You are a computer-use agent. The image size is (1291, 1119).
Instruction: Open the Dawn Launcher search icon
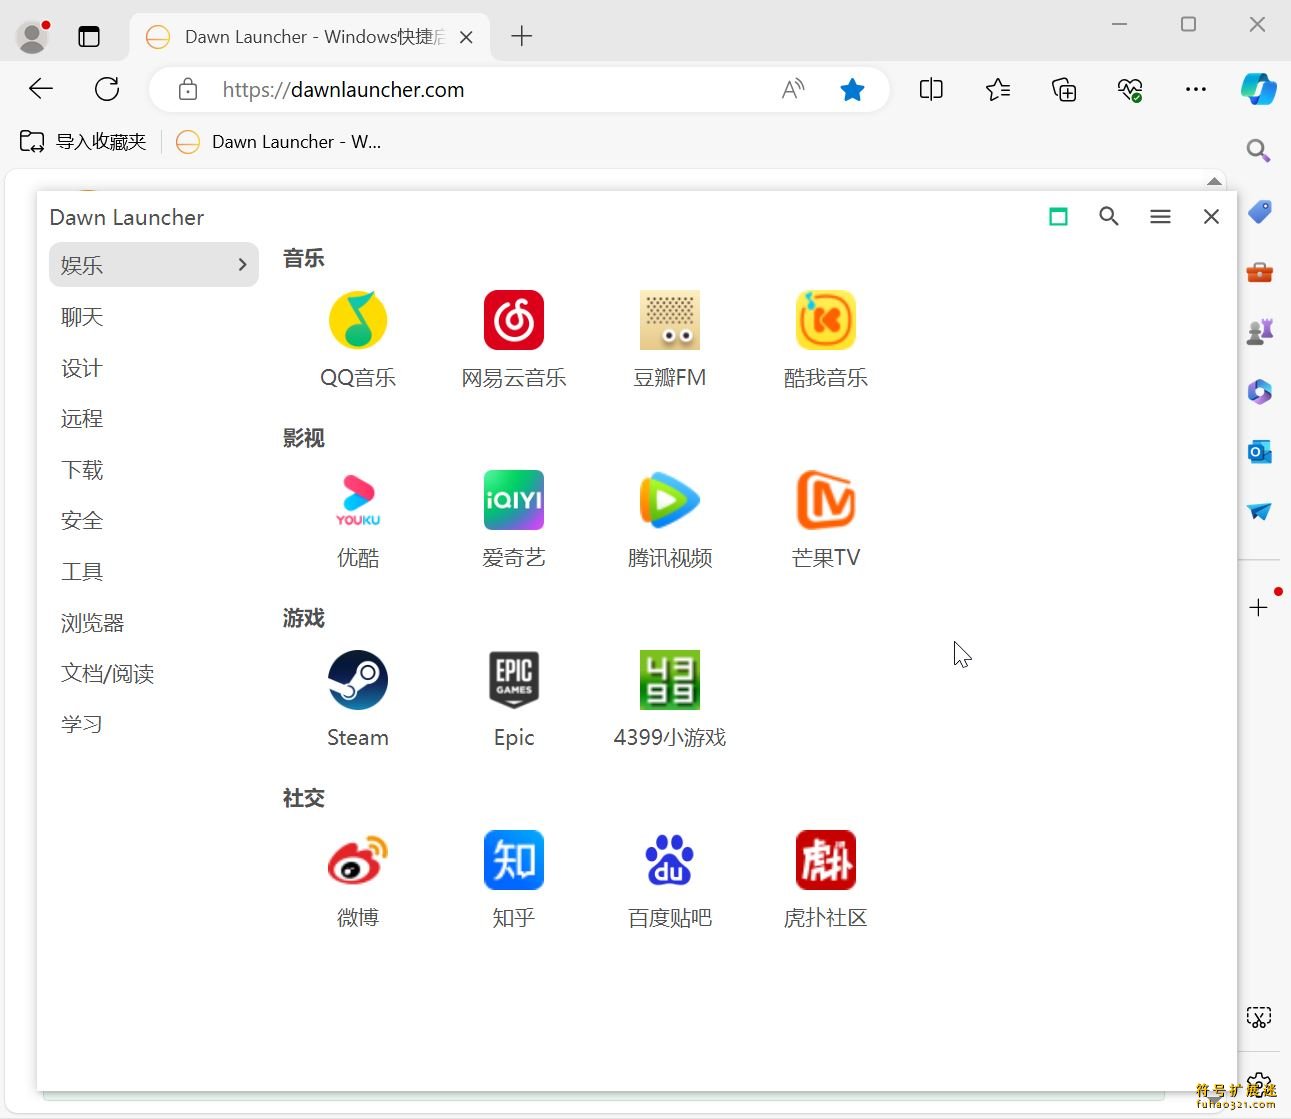coord(1108,217)
